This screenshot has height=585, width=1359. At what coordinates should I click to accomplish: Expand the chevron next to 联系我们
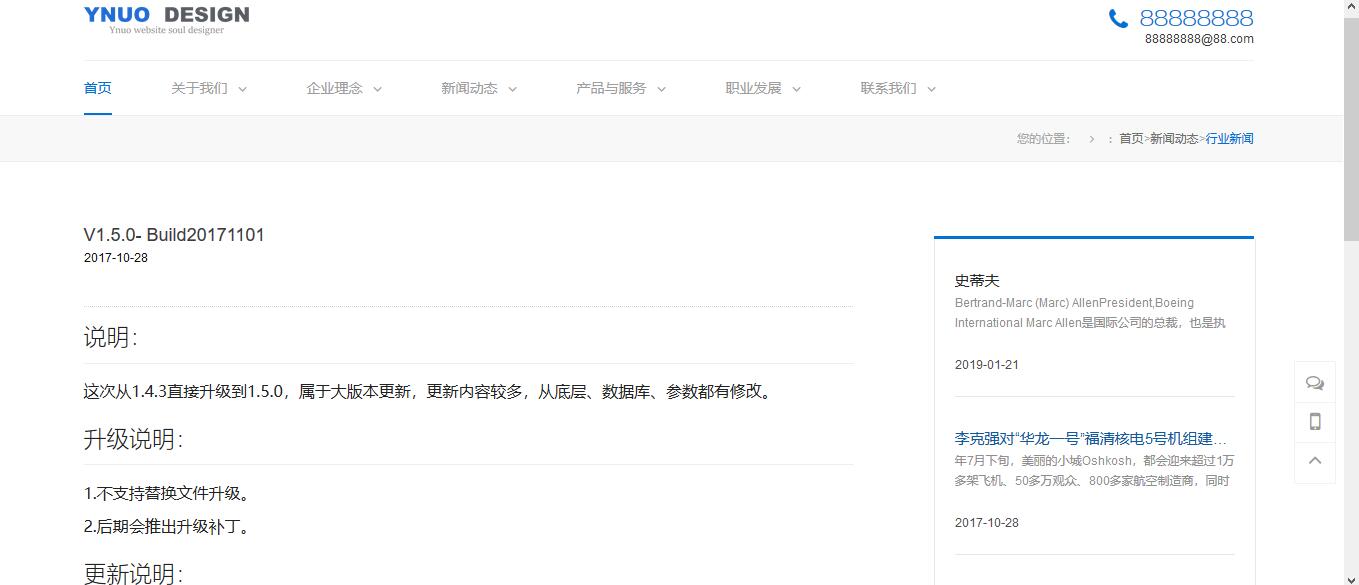931,89
